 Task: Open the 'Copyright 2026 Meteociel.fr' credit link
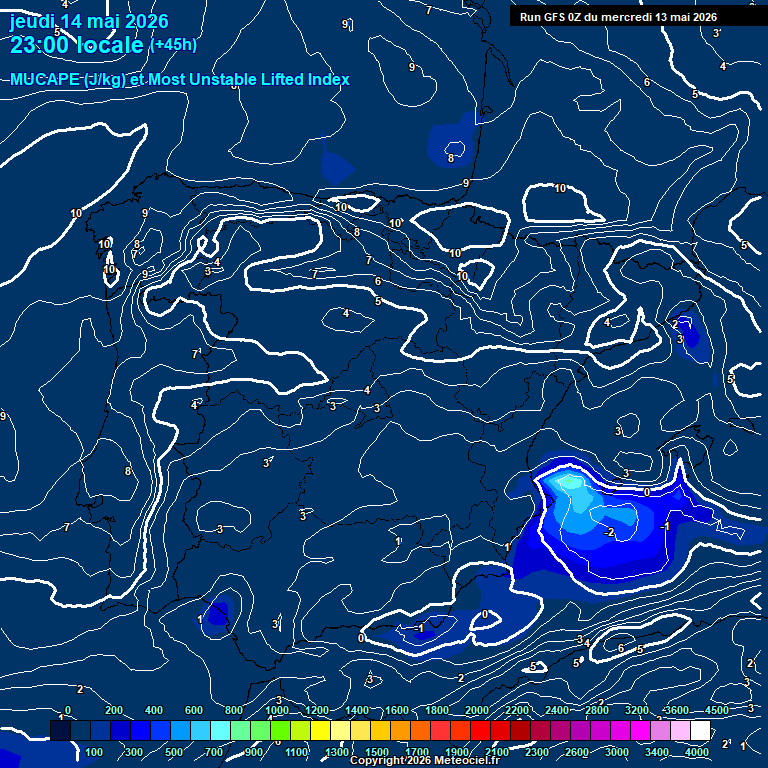pos(425,760)
